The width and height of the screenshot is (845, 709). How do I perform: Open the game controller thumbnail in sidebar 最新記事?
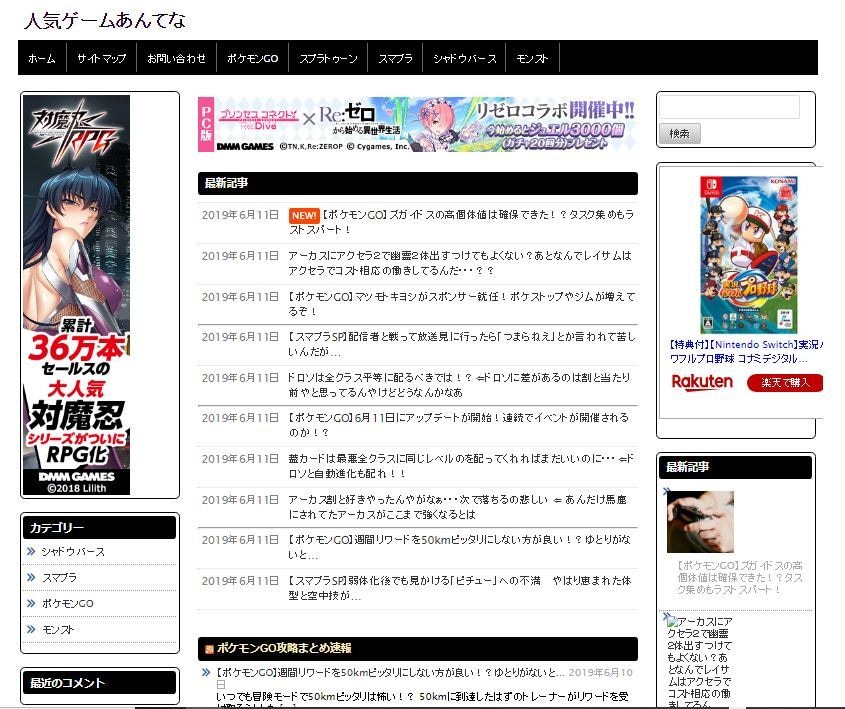point(700,522)
